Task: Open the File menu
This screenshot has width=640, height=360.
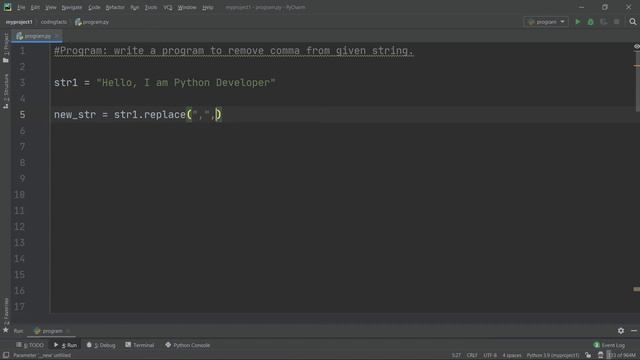Action: [21, 7]
